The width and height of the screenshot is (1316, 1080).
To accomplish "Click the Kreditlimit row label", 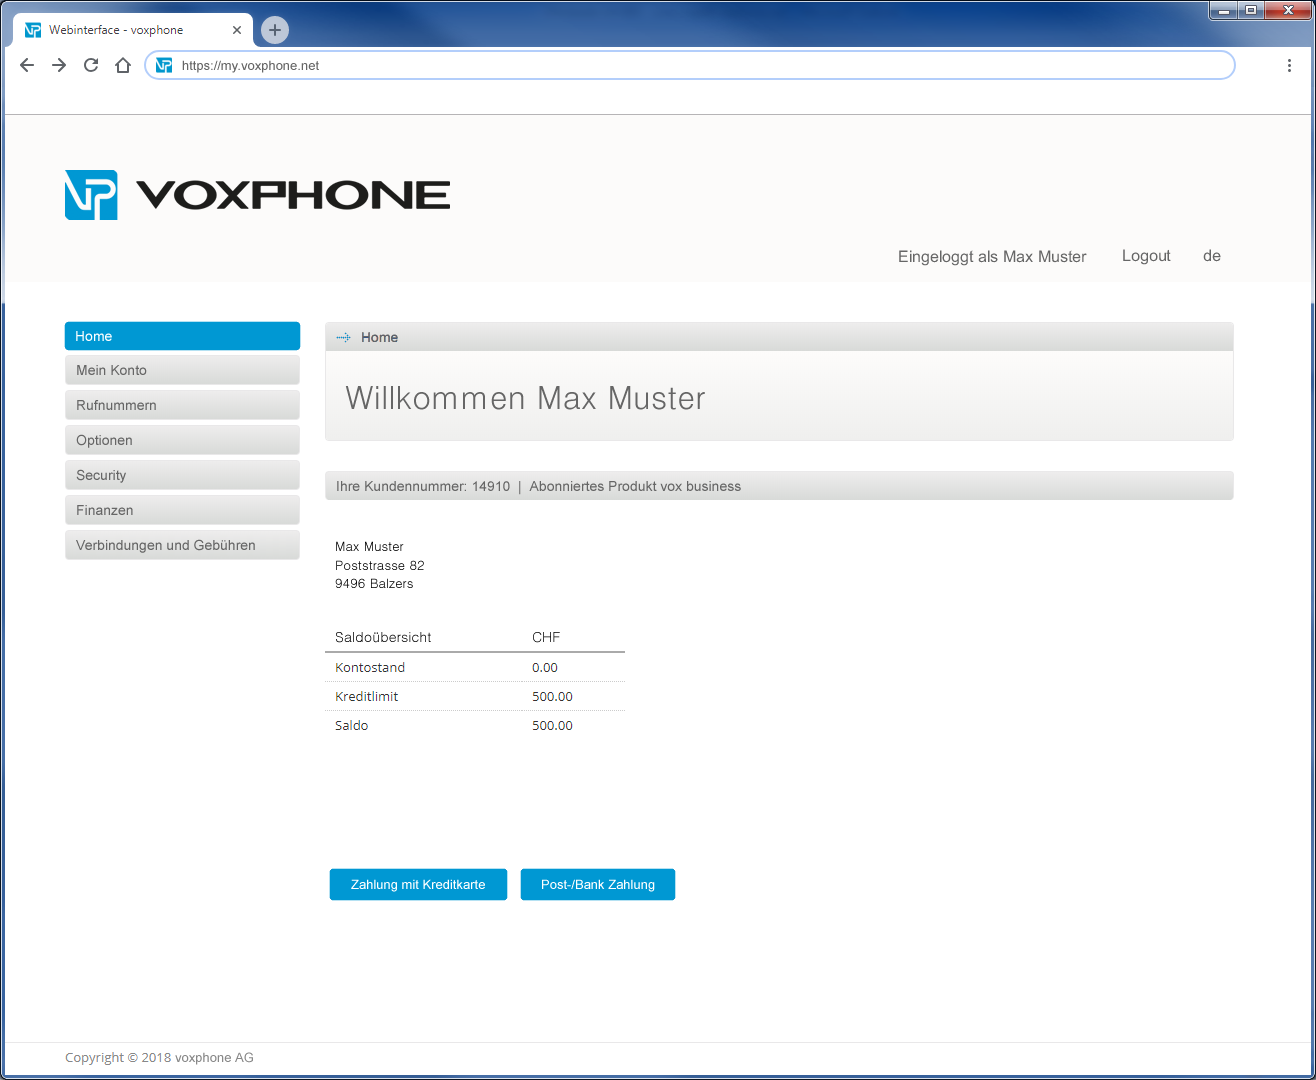I will point(366,696).
